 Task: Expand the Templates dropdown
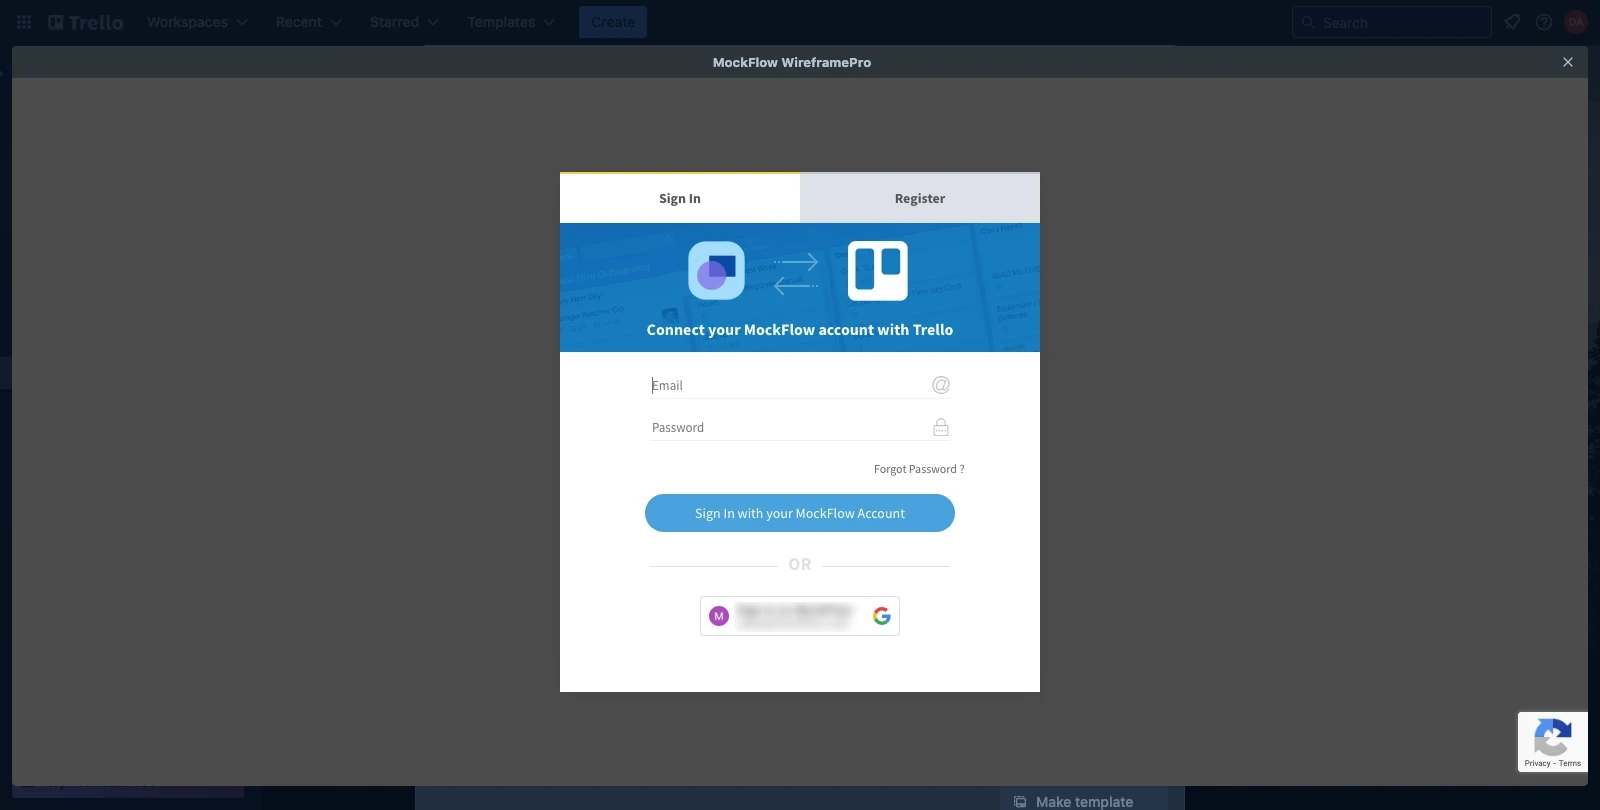click(x=511, y=22)
